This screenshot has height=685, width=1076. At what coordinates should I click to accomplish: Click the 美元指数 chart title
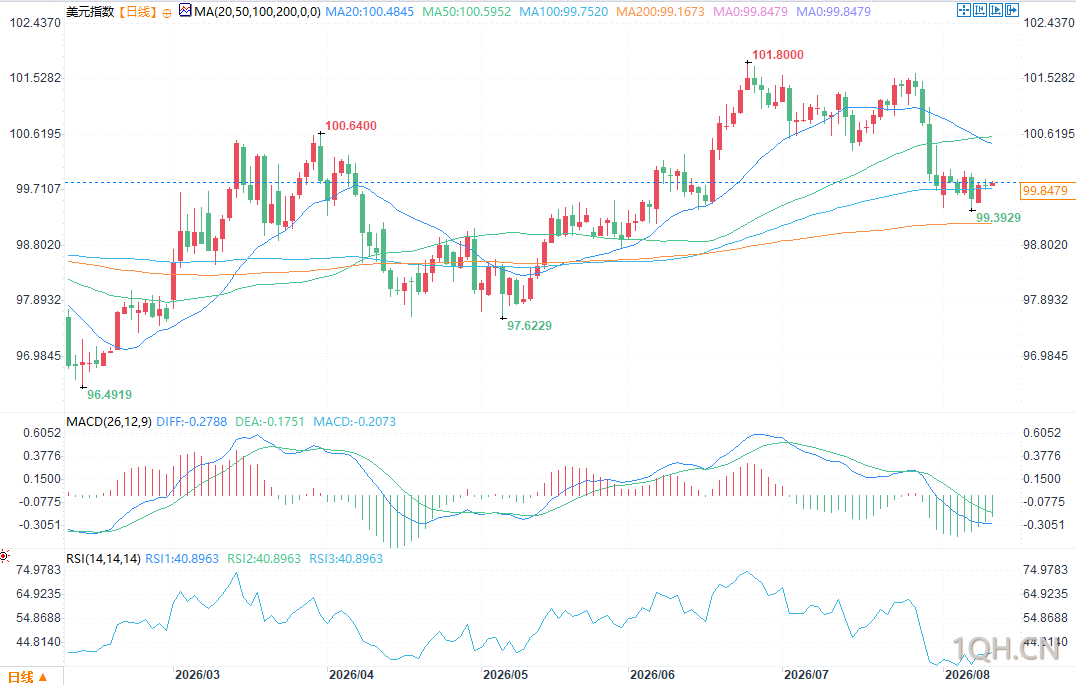coord(90,12)
